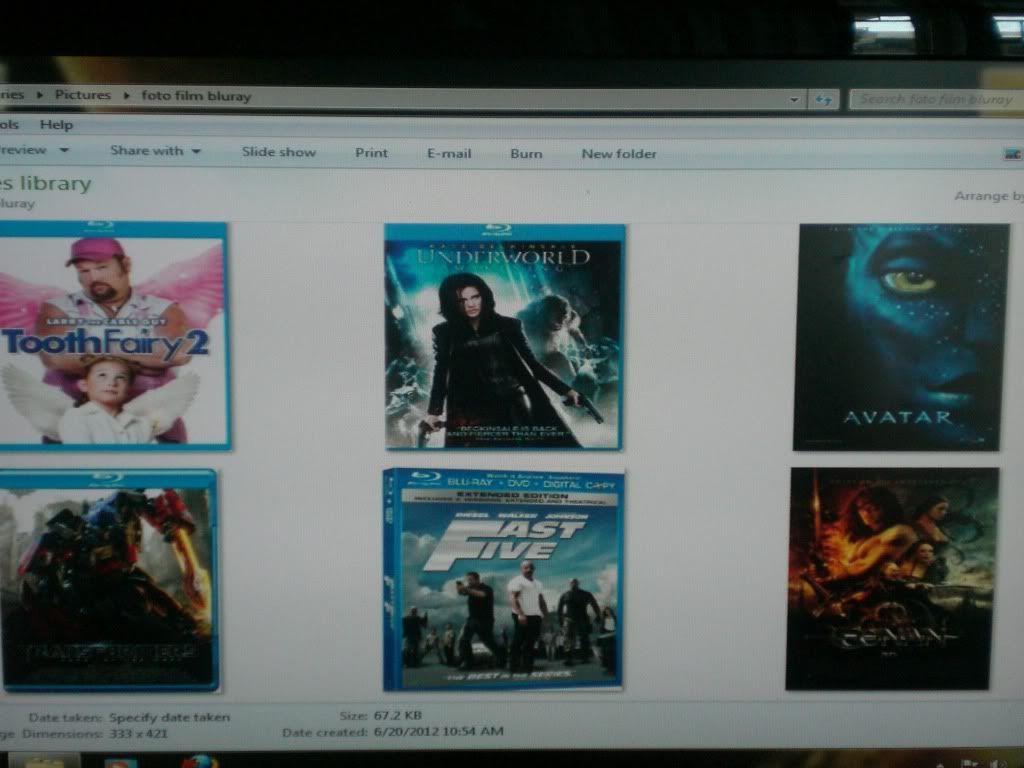Image resolution: width=1024 pixels, height=768 pixels.
Task: Select the Conan poster thumbnail
Action: click(892, 579)
